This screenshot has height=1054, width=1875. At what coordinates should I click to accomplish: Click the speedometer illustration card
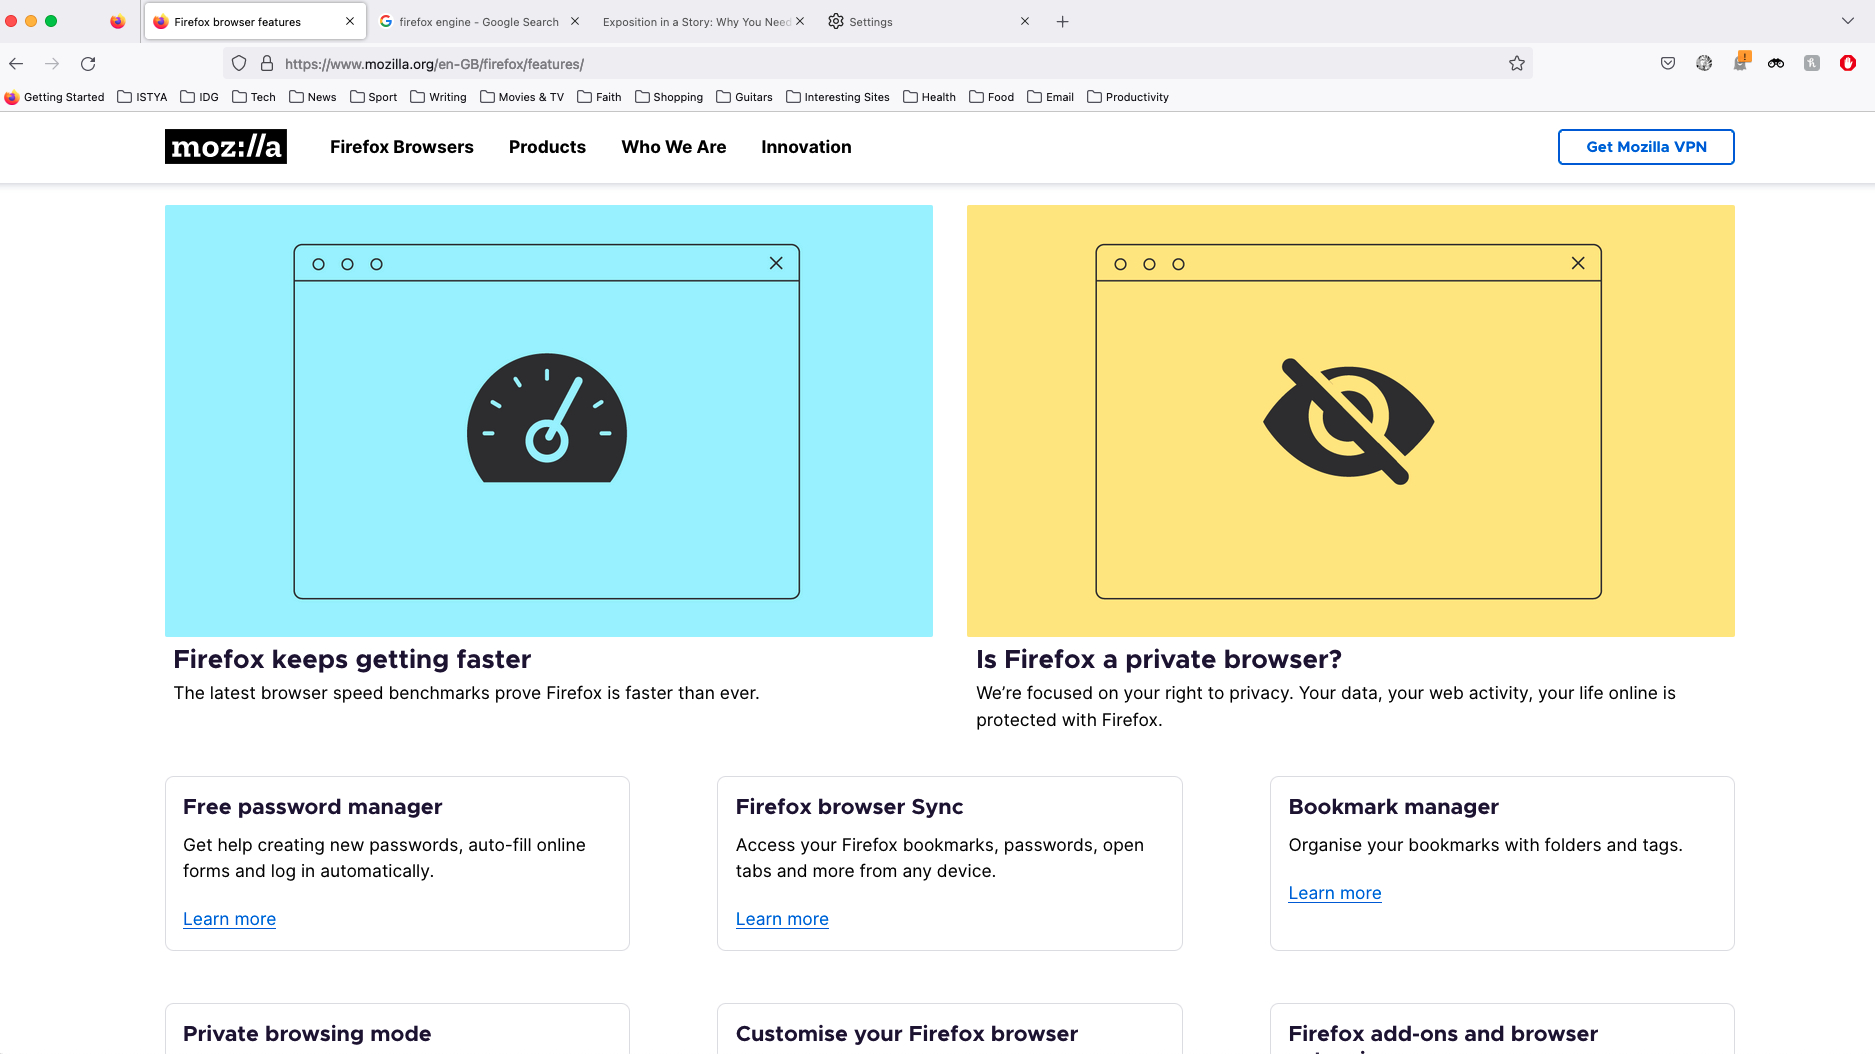point(549,421)
